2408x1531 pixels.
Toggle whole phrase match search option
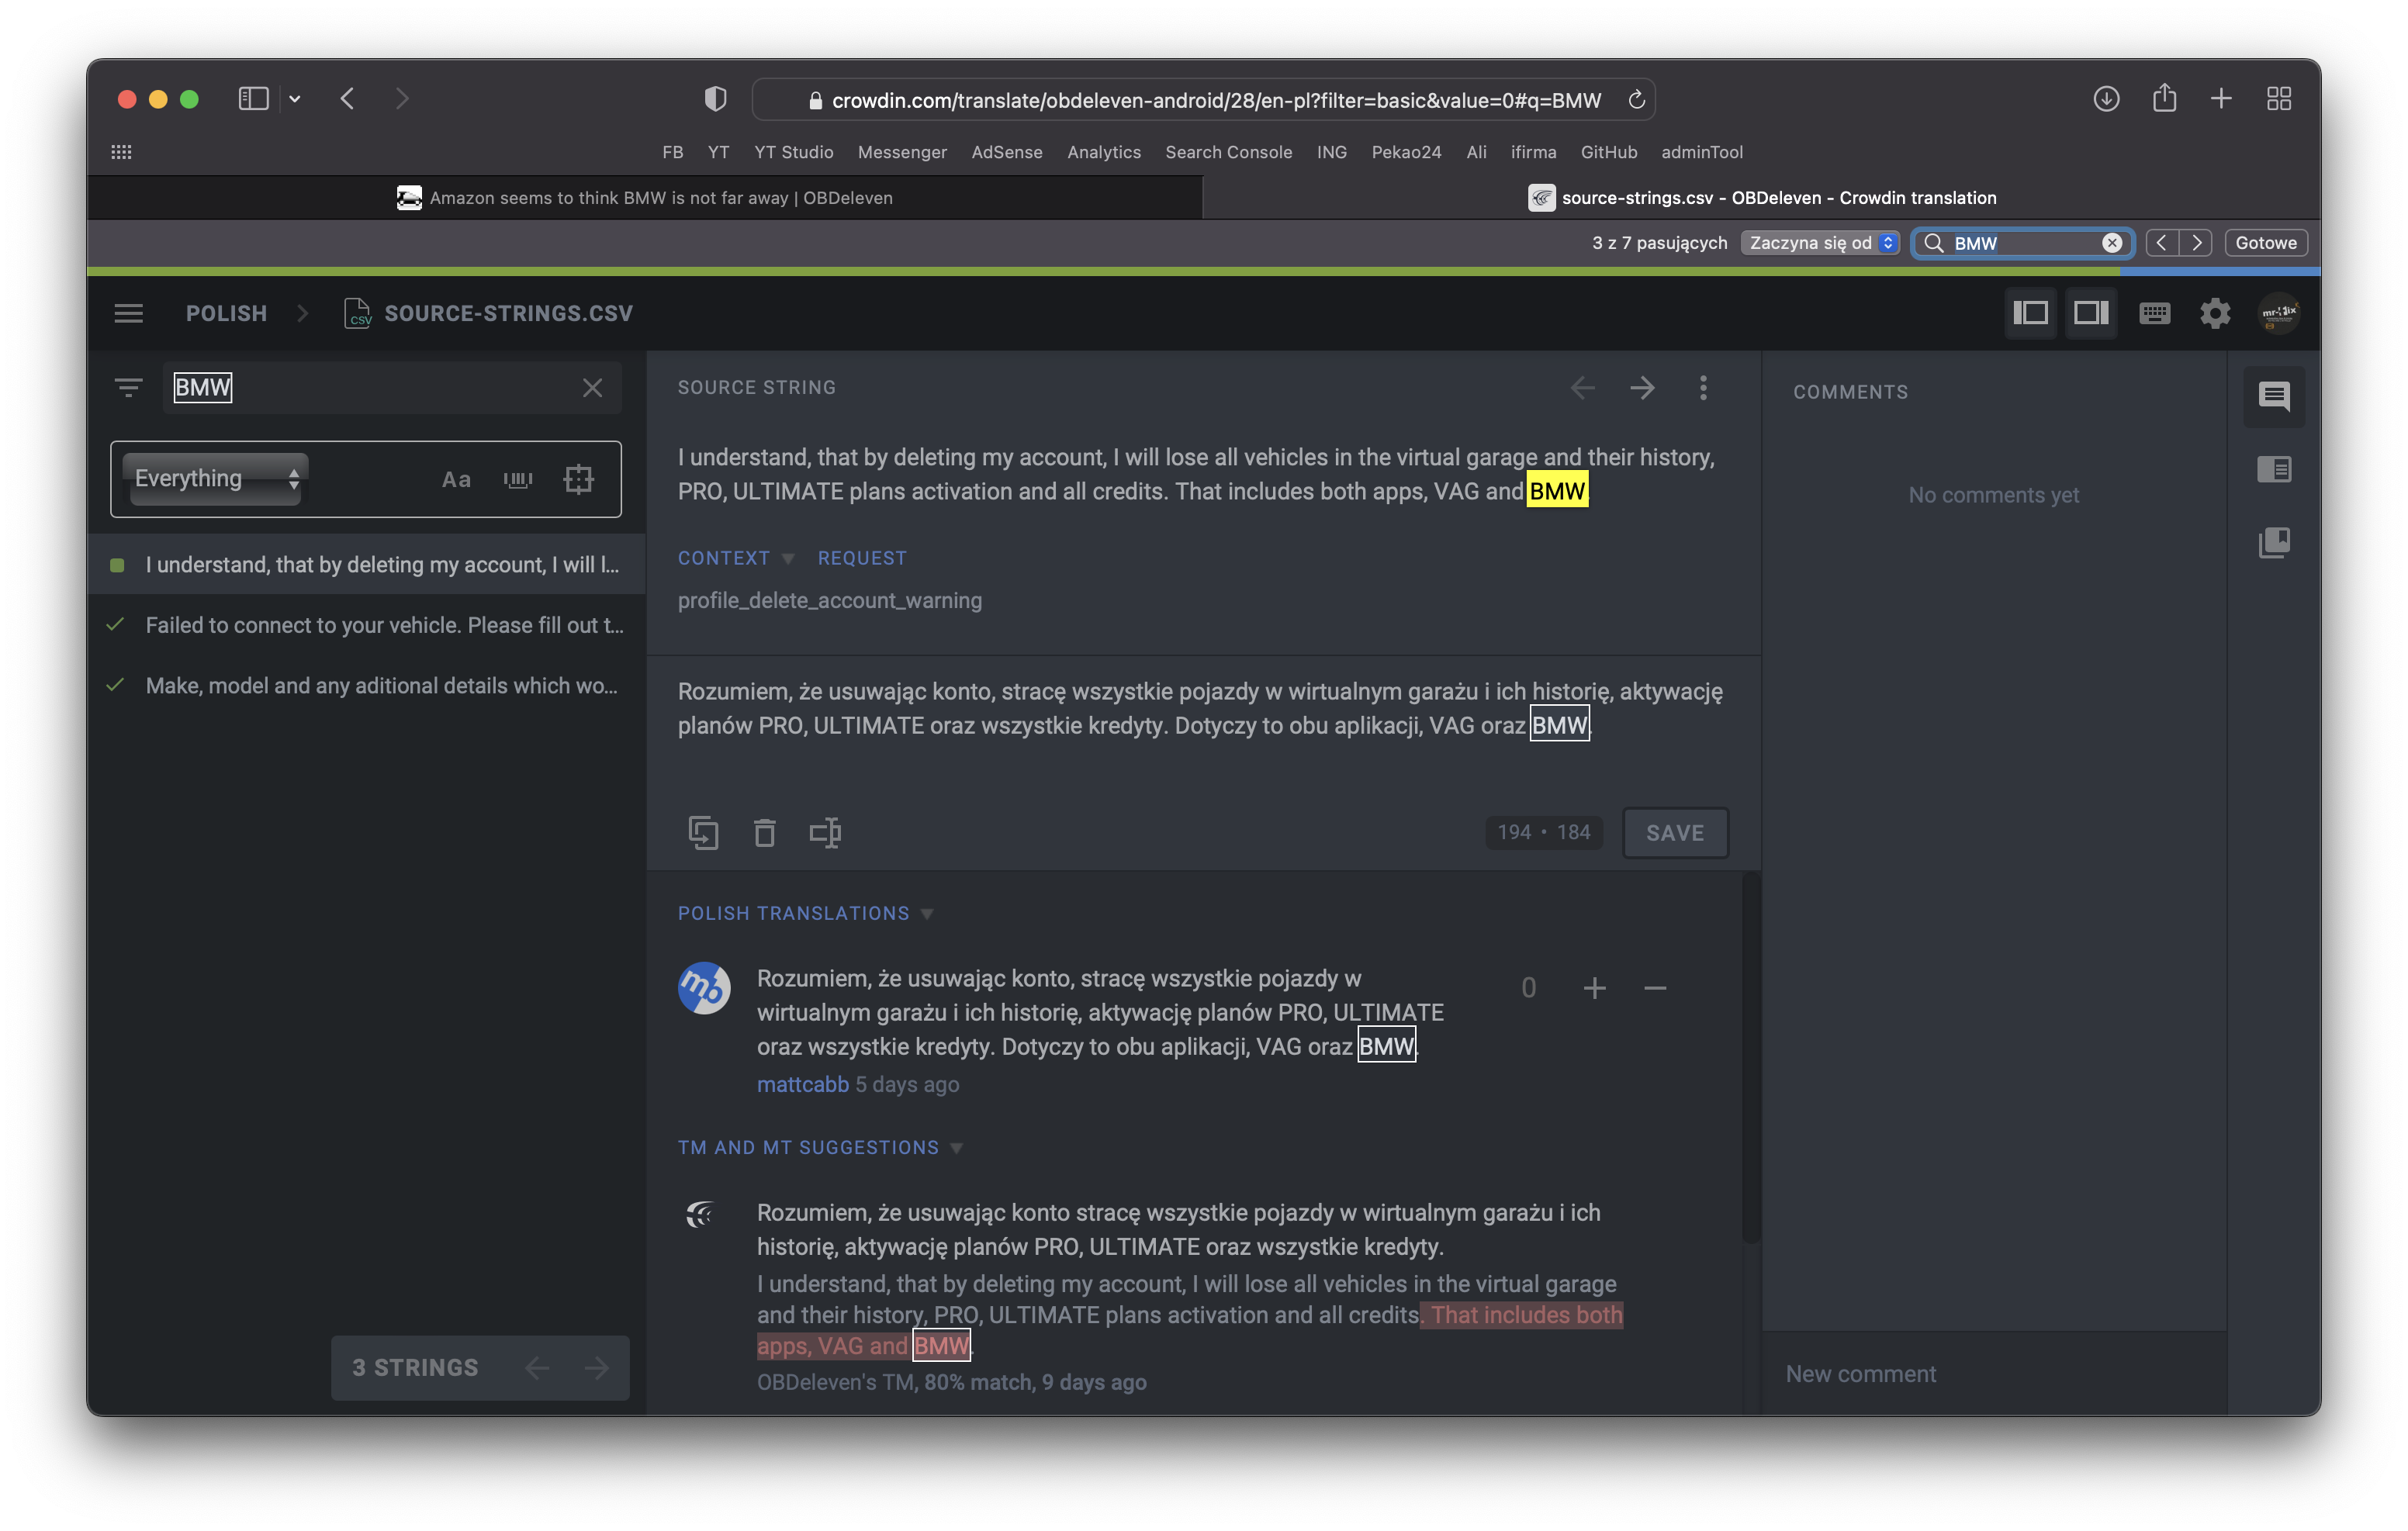click(x=518, y=479)
